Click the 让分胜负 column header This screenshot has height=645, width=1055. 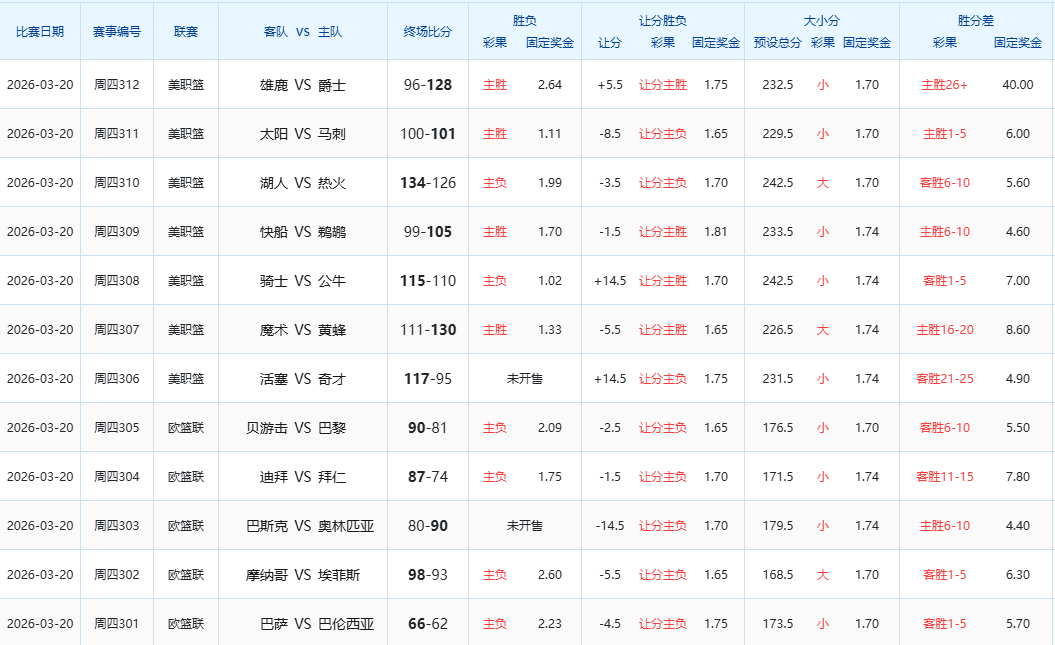pos(662,20)
